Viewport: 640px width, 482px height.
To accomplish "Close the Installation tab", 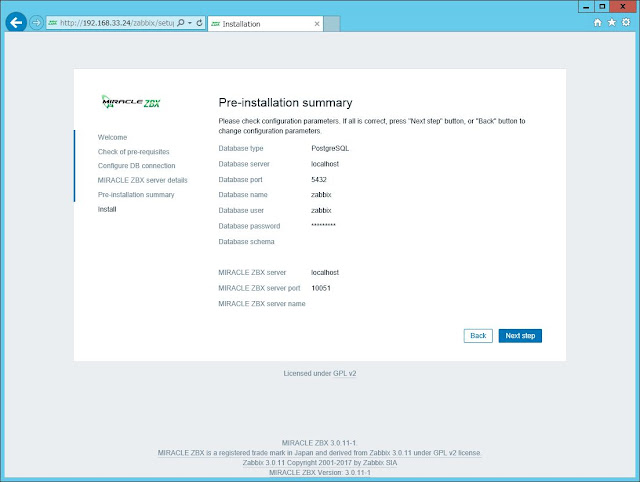I will tap(317, 24).
